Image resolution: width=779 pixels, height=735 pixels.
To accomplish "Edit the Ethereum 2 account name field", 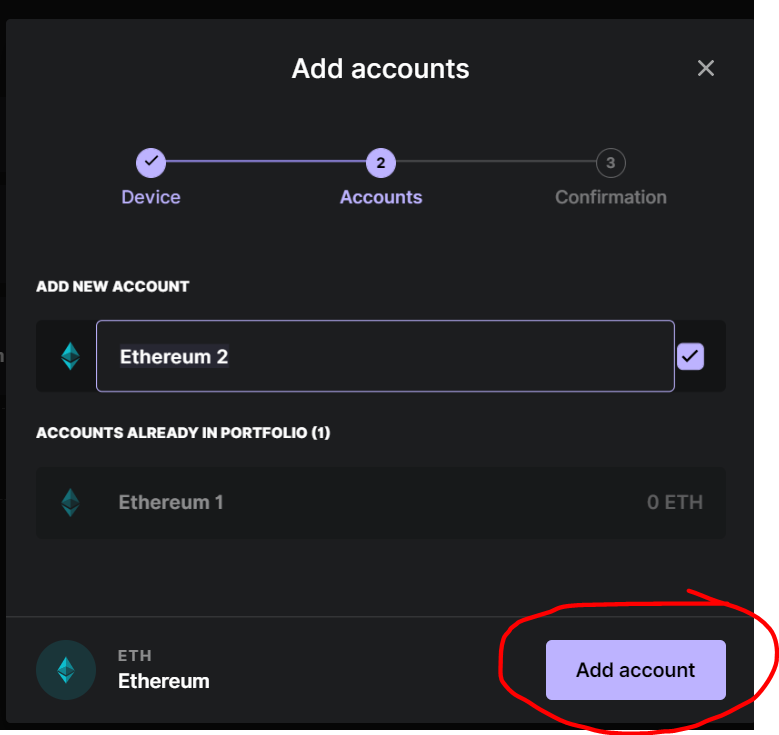I will pos(385,356).
